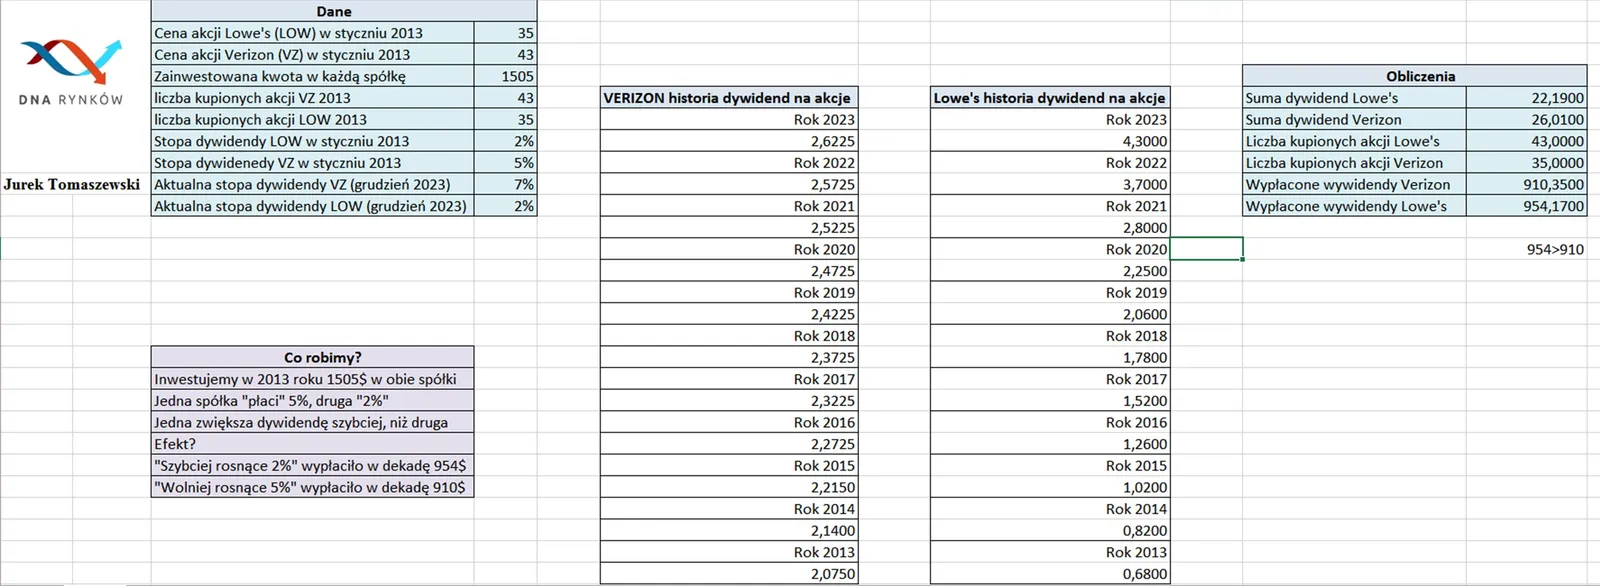Click the "Suma dywidend Lowe's" label cell
1600x586 pixels.
1355,98
